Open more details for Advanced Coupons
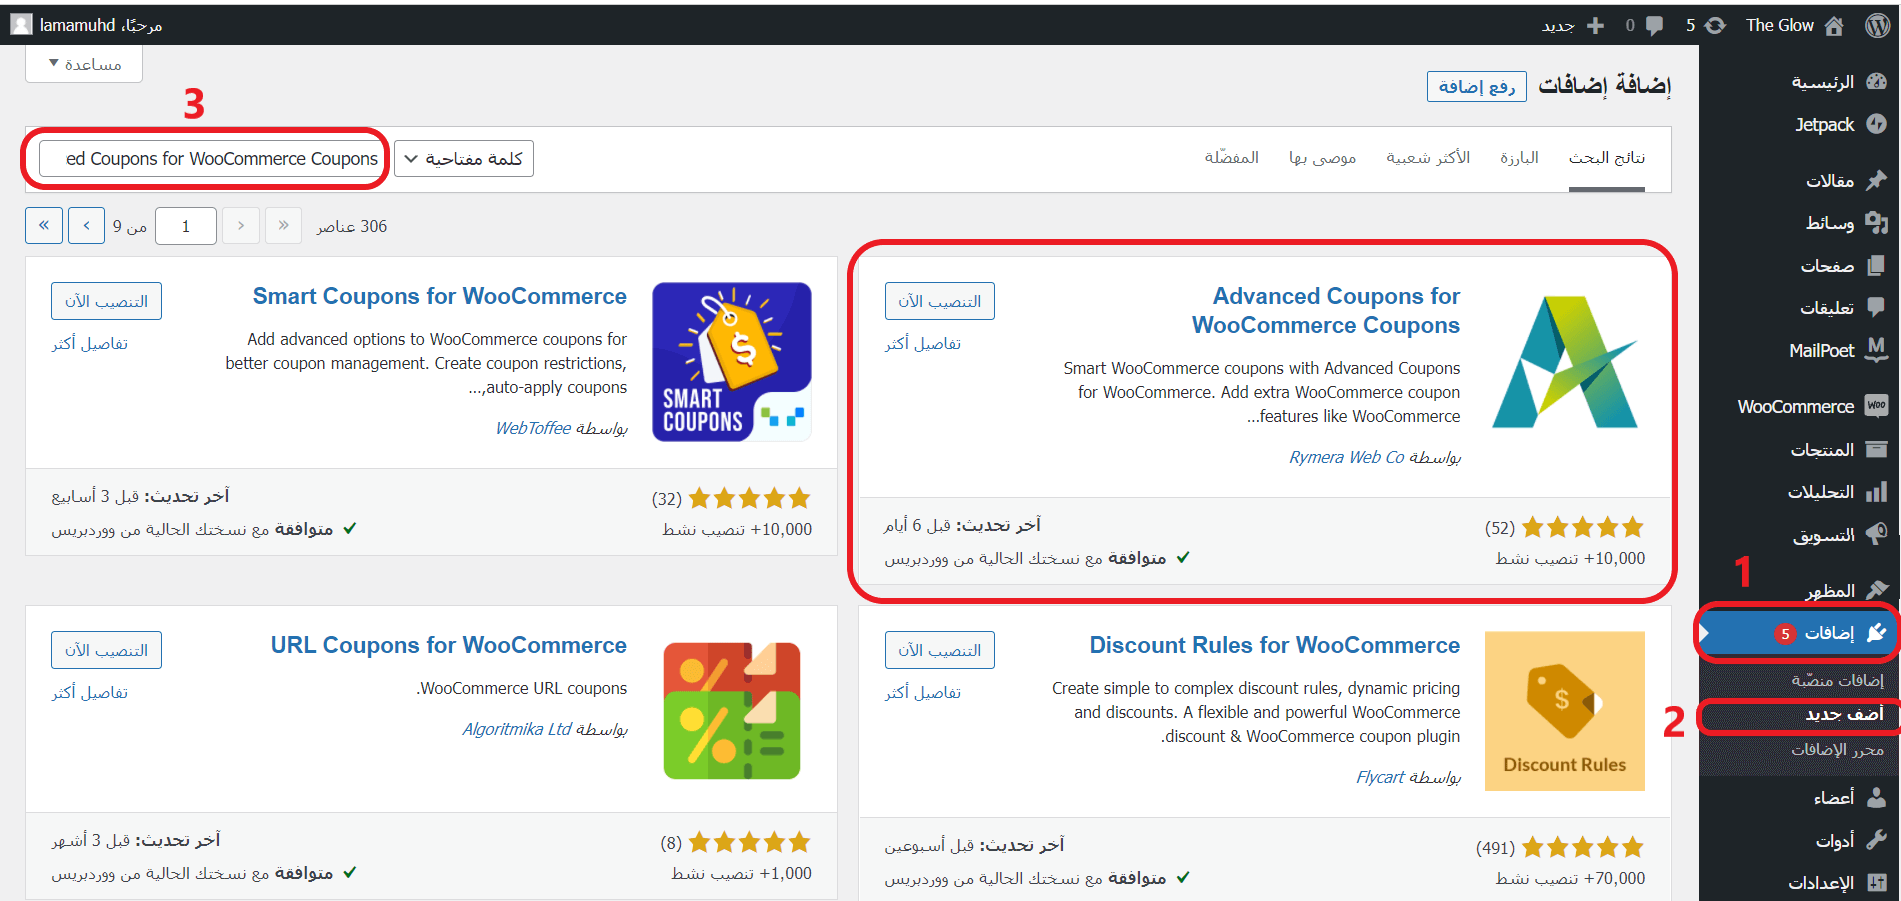Screen dimensions: 1901x901 click(x=923, y=344)
